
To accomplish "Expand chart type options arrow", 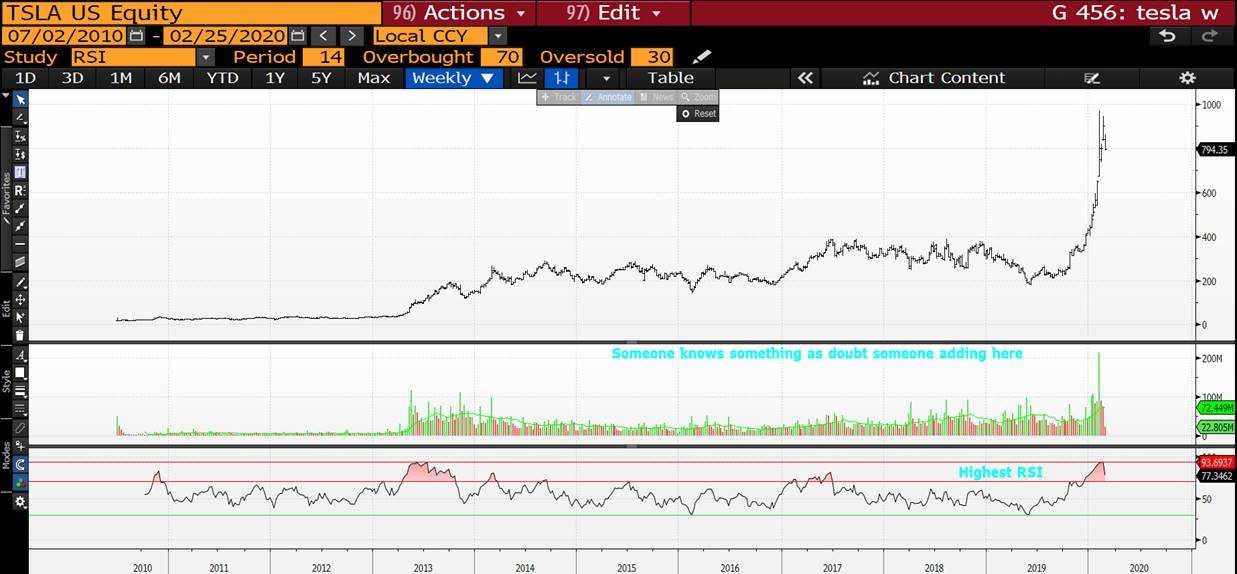I will (605, 78).
